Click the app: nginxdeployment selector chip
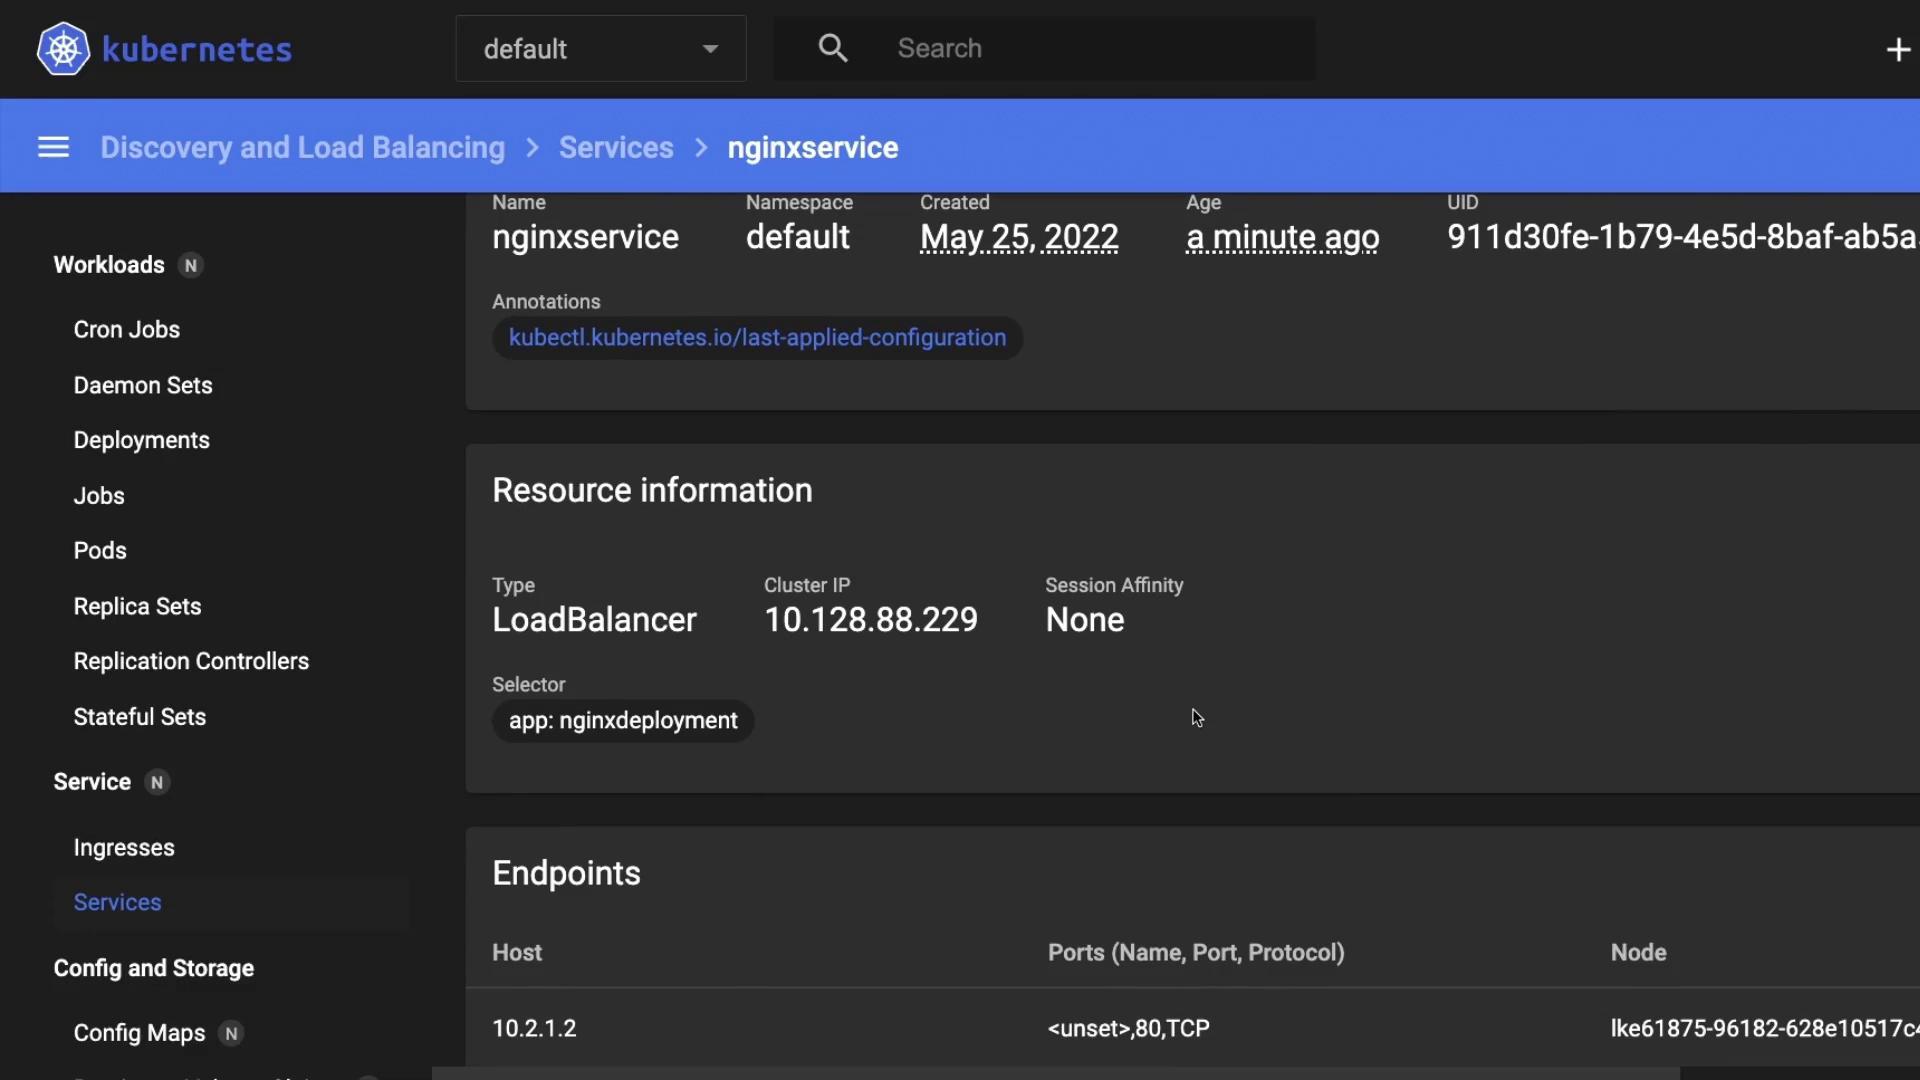1920x1080 pixels. 622,721
